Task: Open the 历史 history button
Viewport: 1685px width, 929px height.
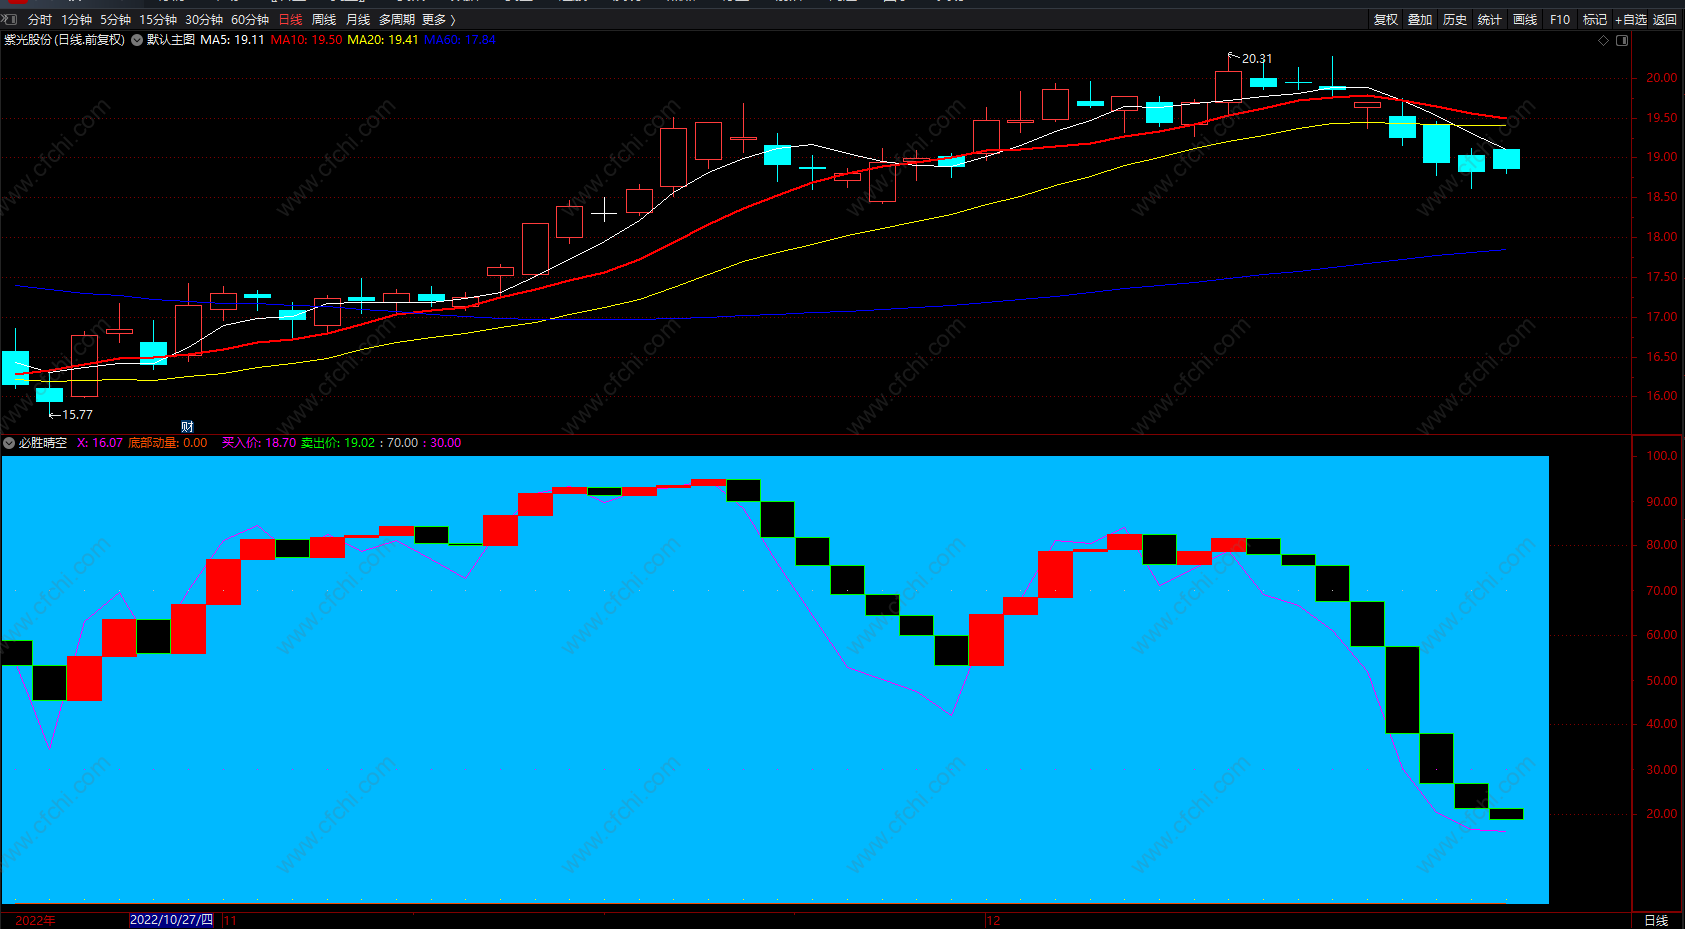Action: pos(1455,20)
